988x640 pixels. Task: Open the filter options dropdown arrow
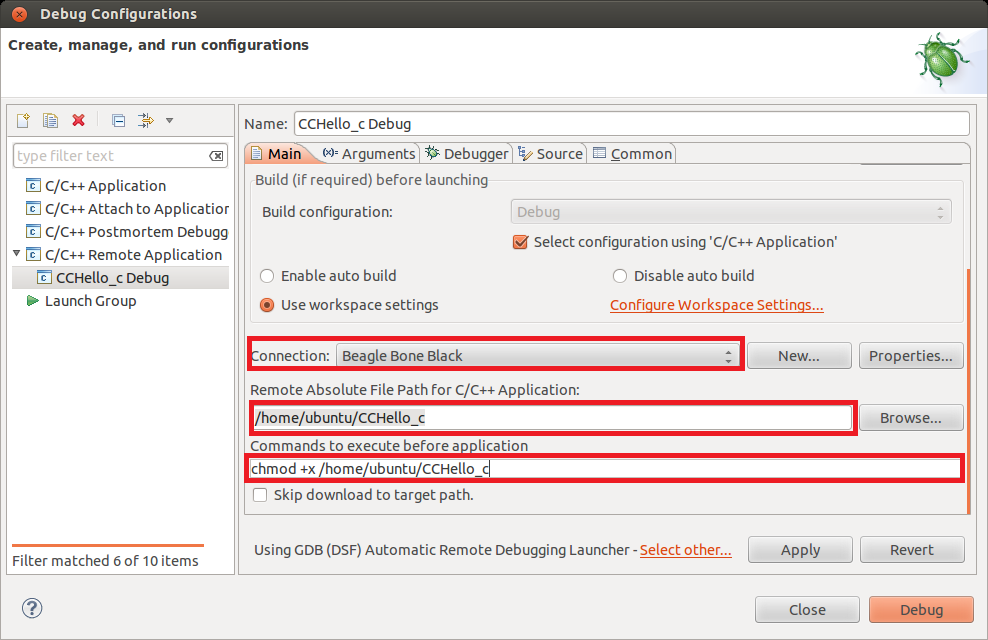tap(169, 121)
